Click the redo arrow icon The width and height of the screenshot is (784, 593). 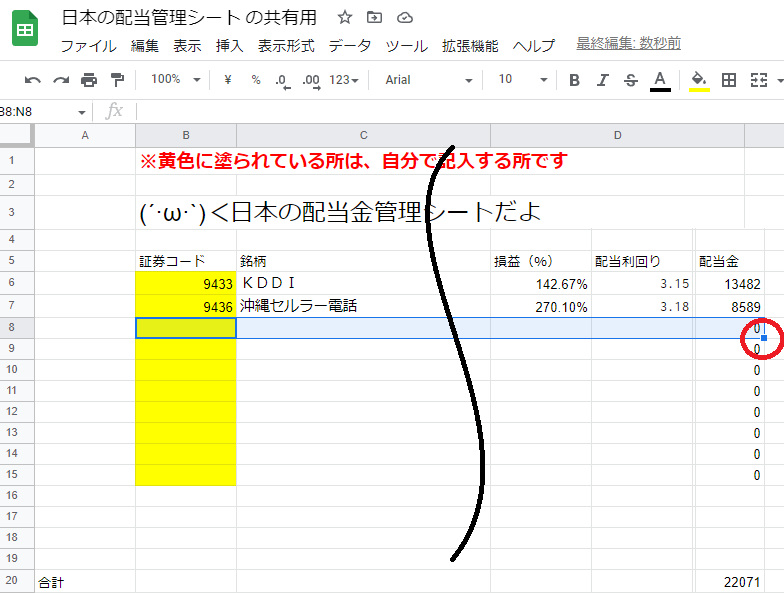[x=61, y=80]
